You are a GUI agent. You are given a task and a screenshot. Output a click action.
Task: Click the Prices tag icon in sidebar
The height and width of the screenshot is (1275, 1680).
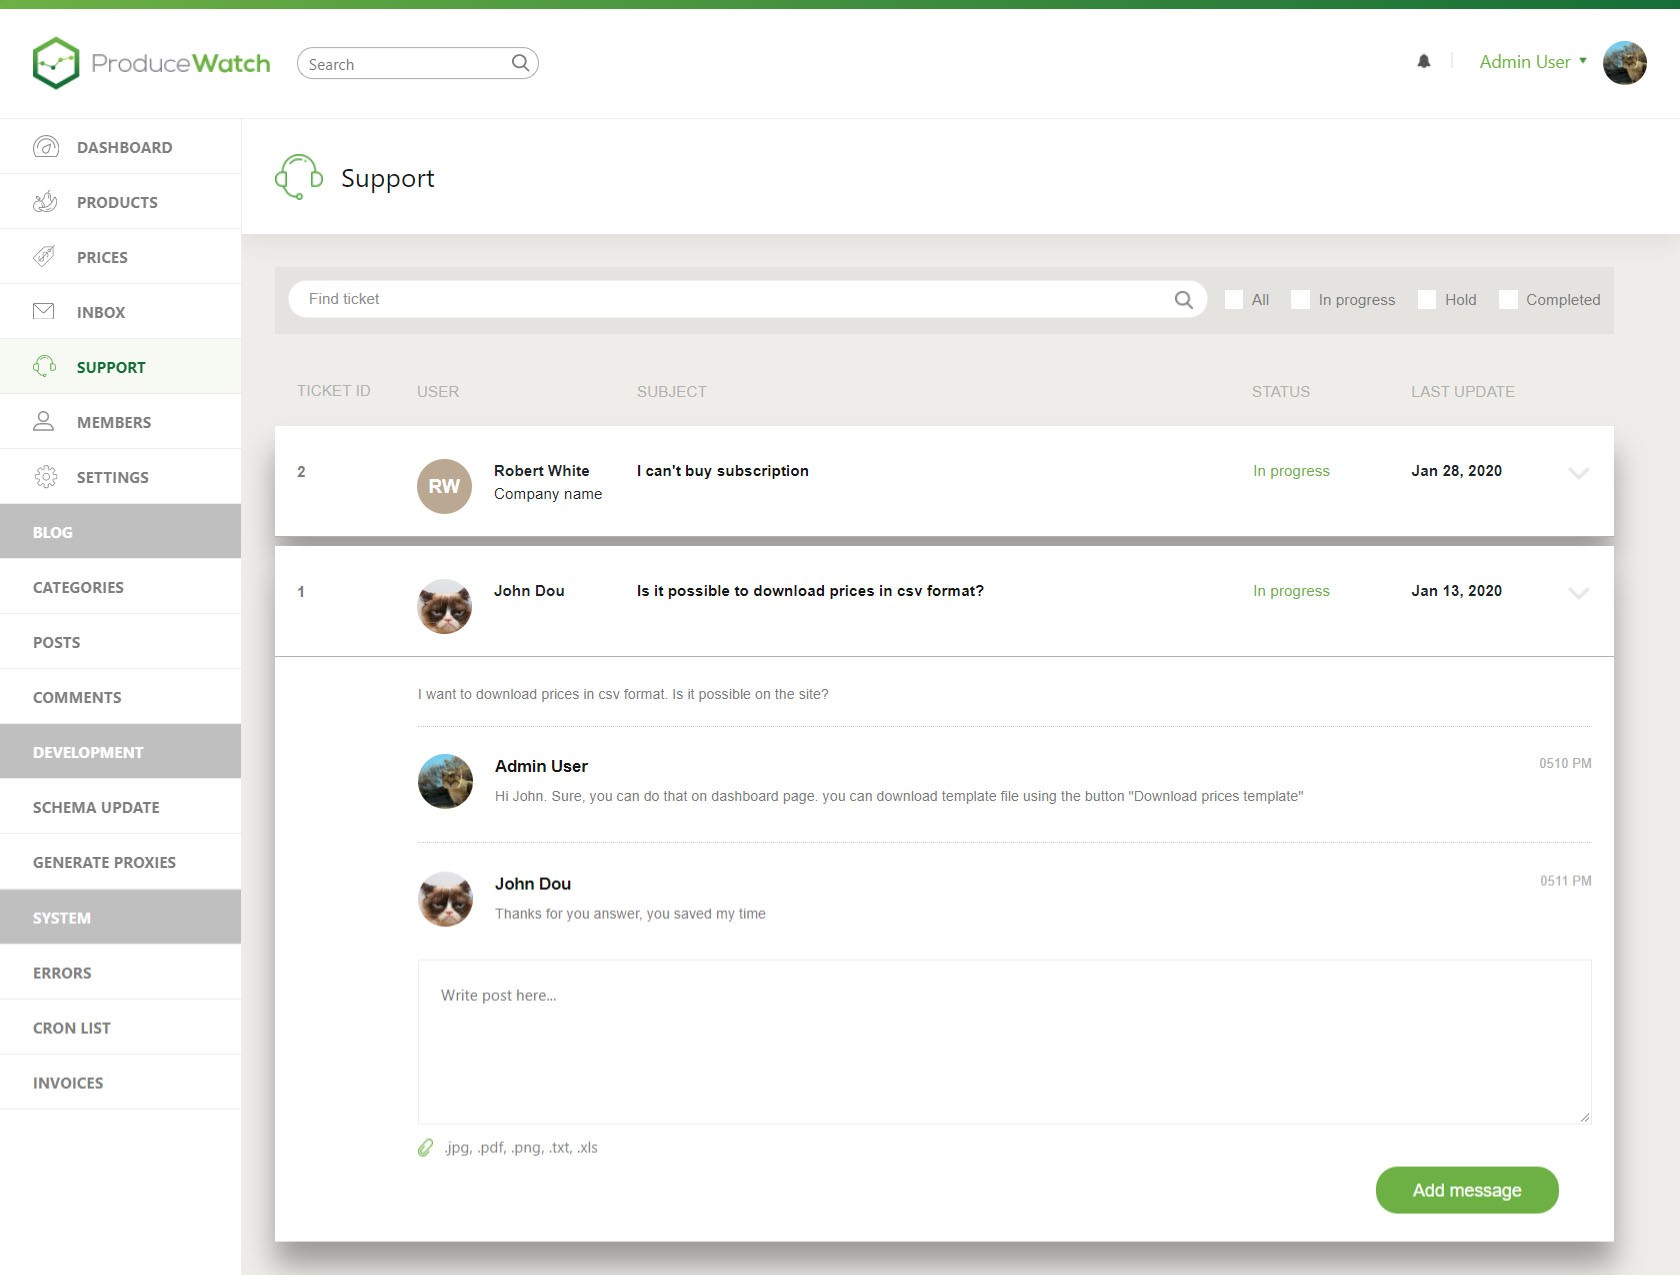tap(44, 257)
